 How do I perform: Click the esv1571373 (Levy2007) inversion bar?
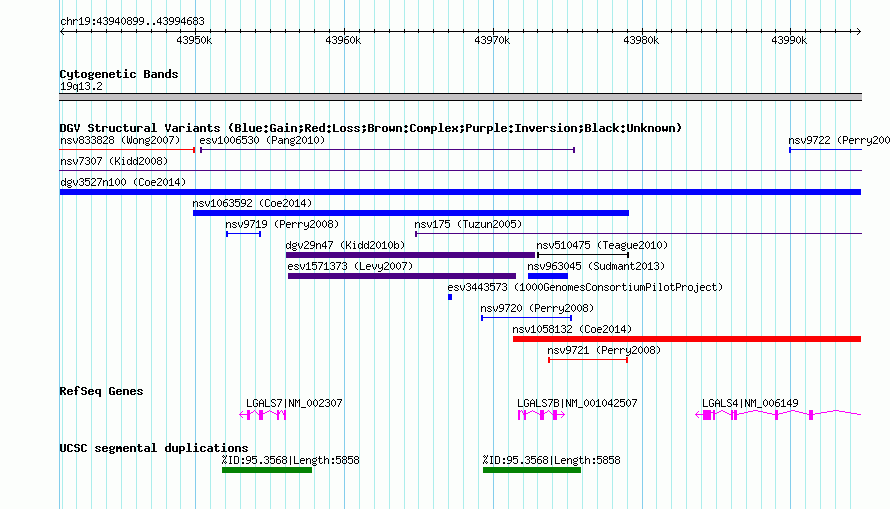tap(402, 276)
